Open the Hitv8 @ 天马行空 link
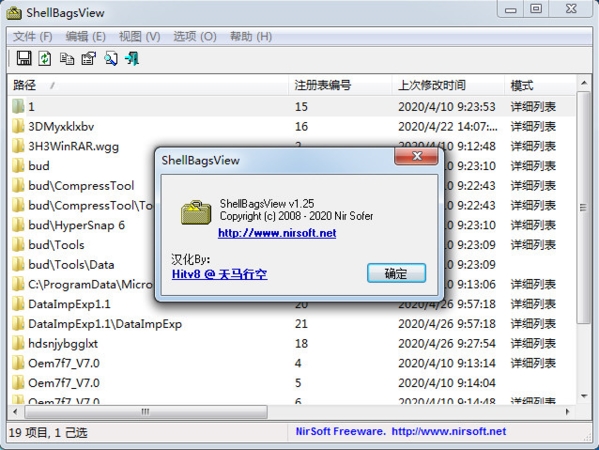The height and width of the screenshot is (450, 599). coord(219,274)
